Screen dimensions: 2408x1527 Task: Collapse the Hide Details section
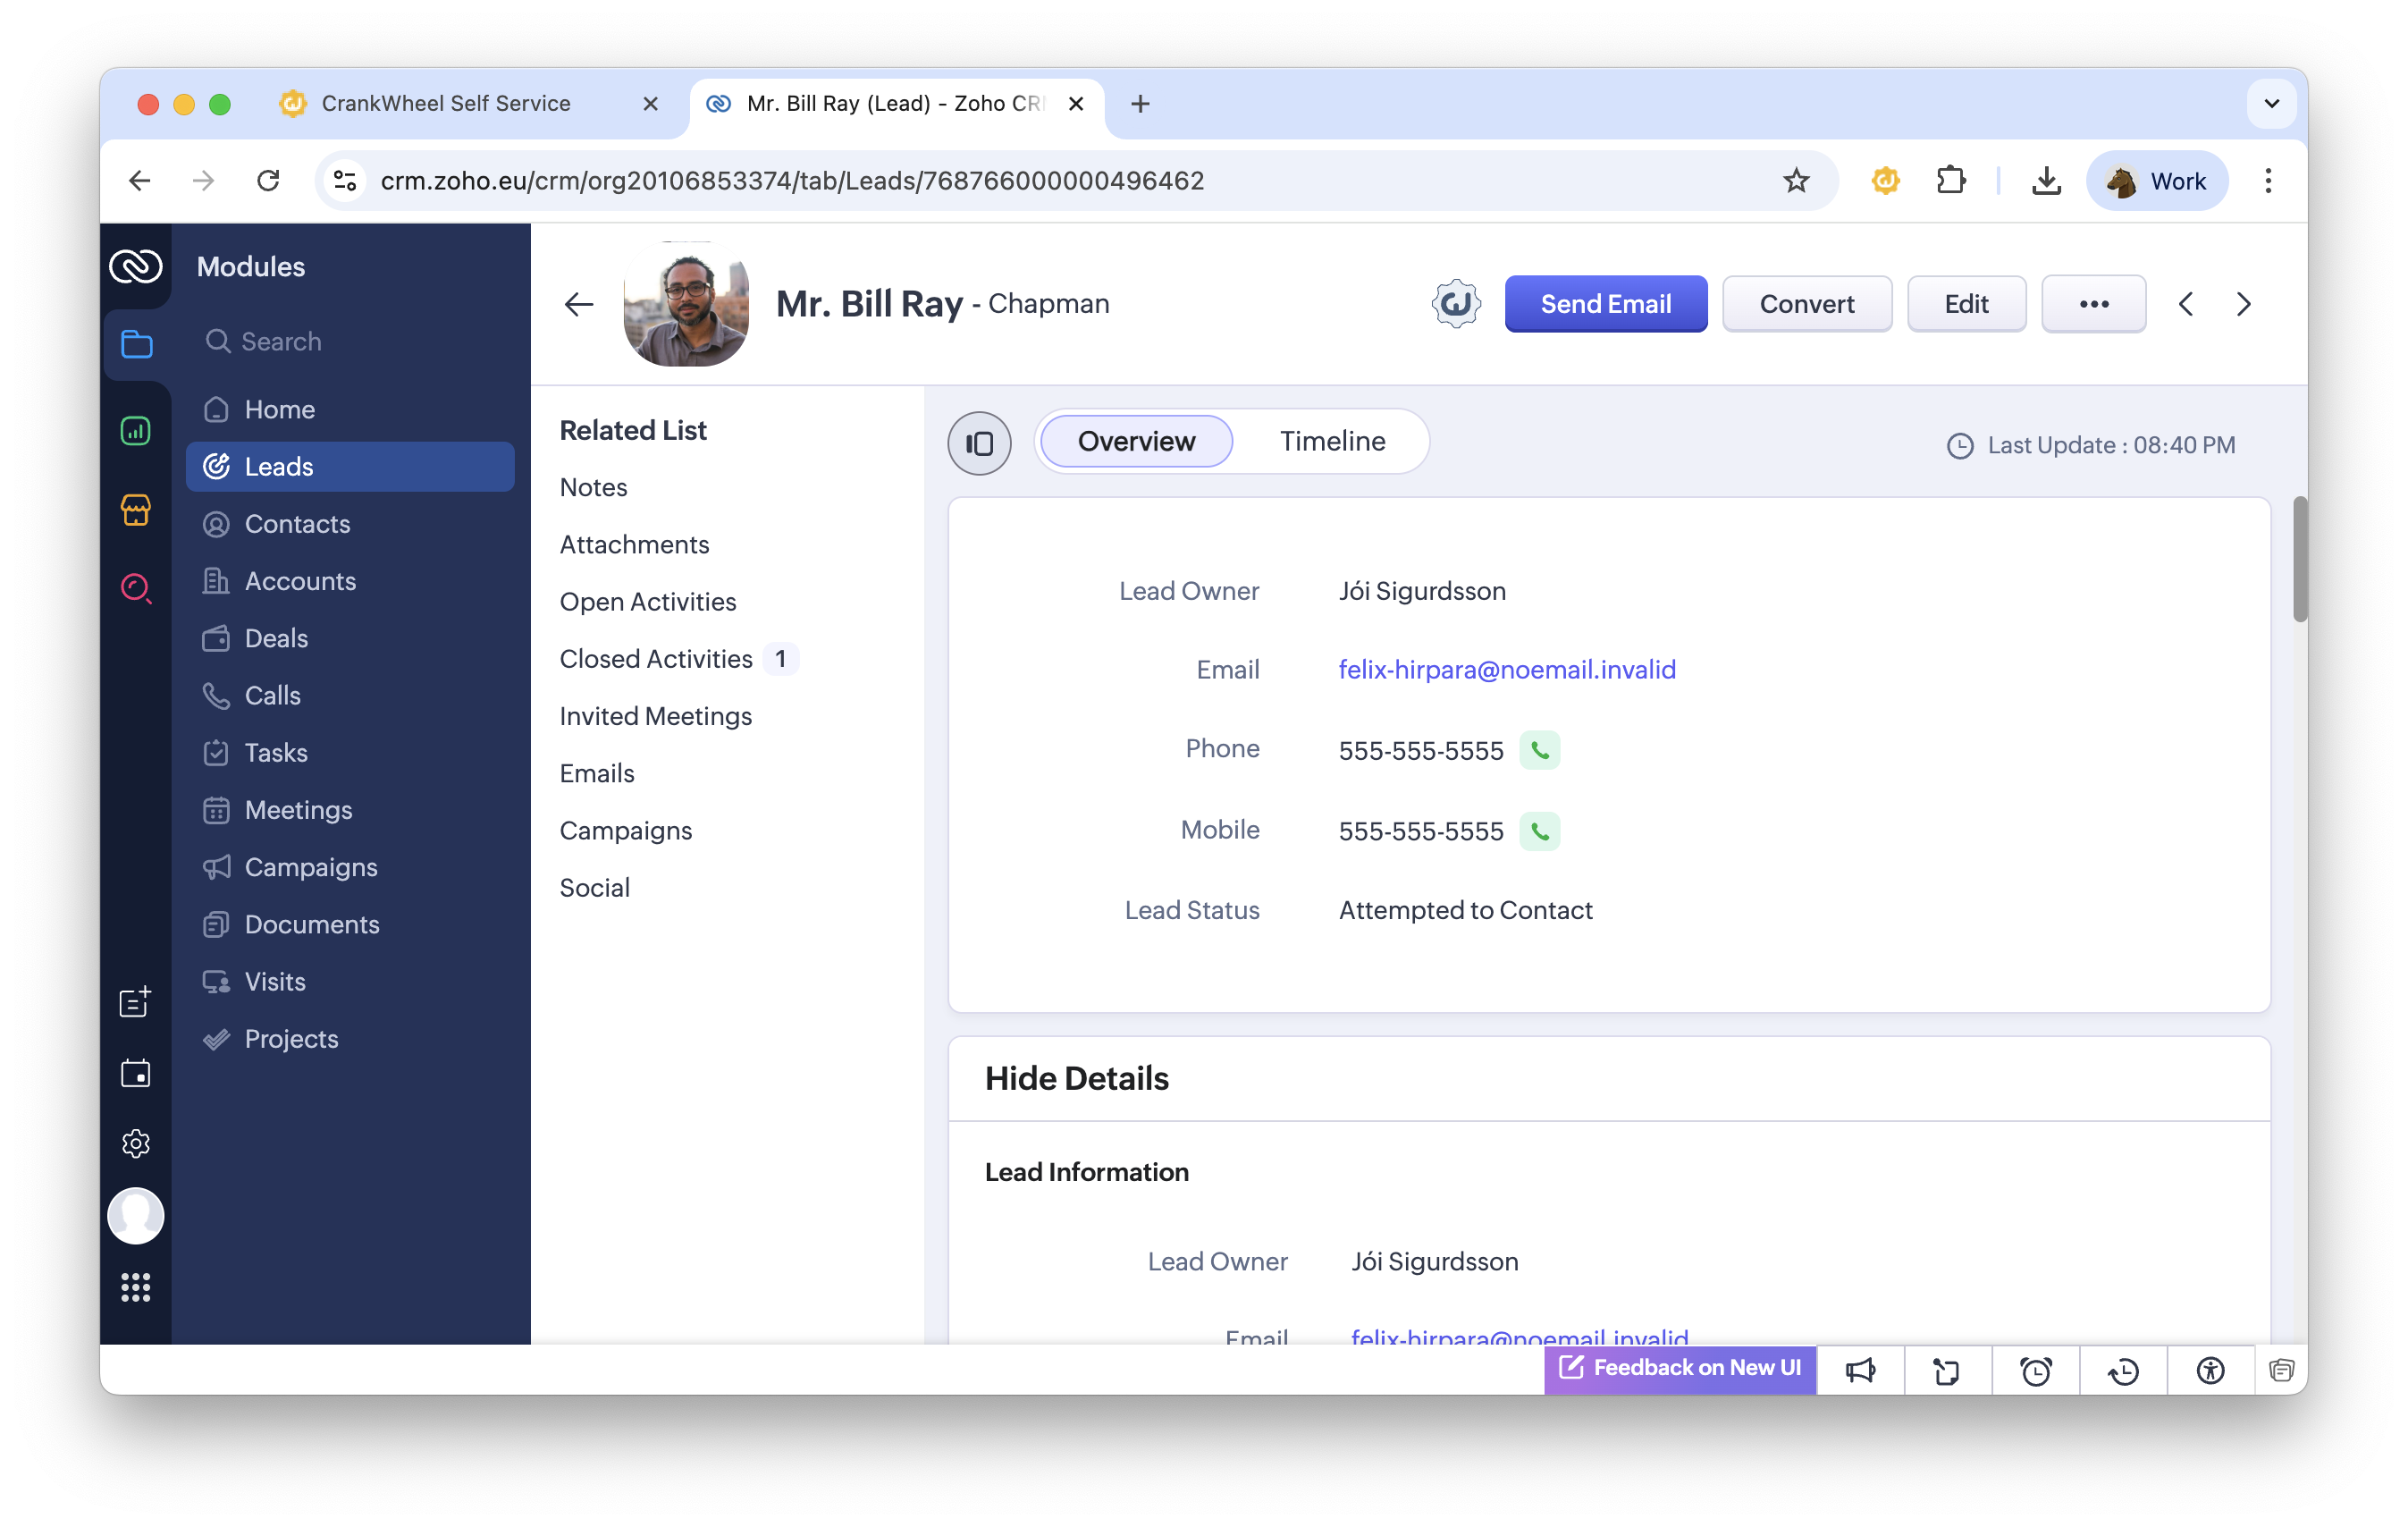coord(1076,1078)
